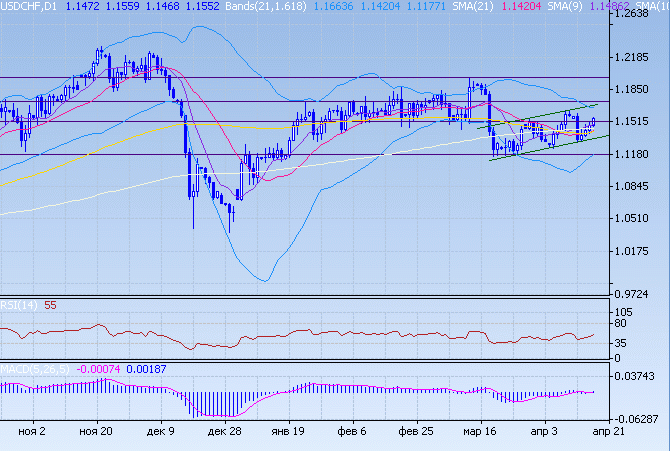Click the 0.9724 price axis label

coord(637,293)
